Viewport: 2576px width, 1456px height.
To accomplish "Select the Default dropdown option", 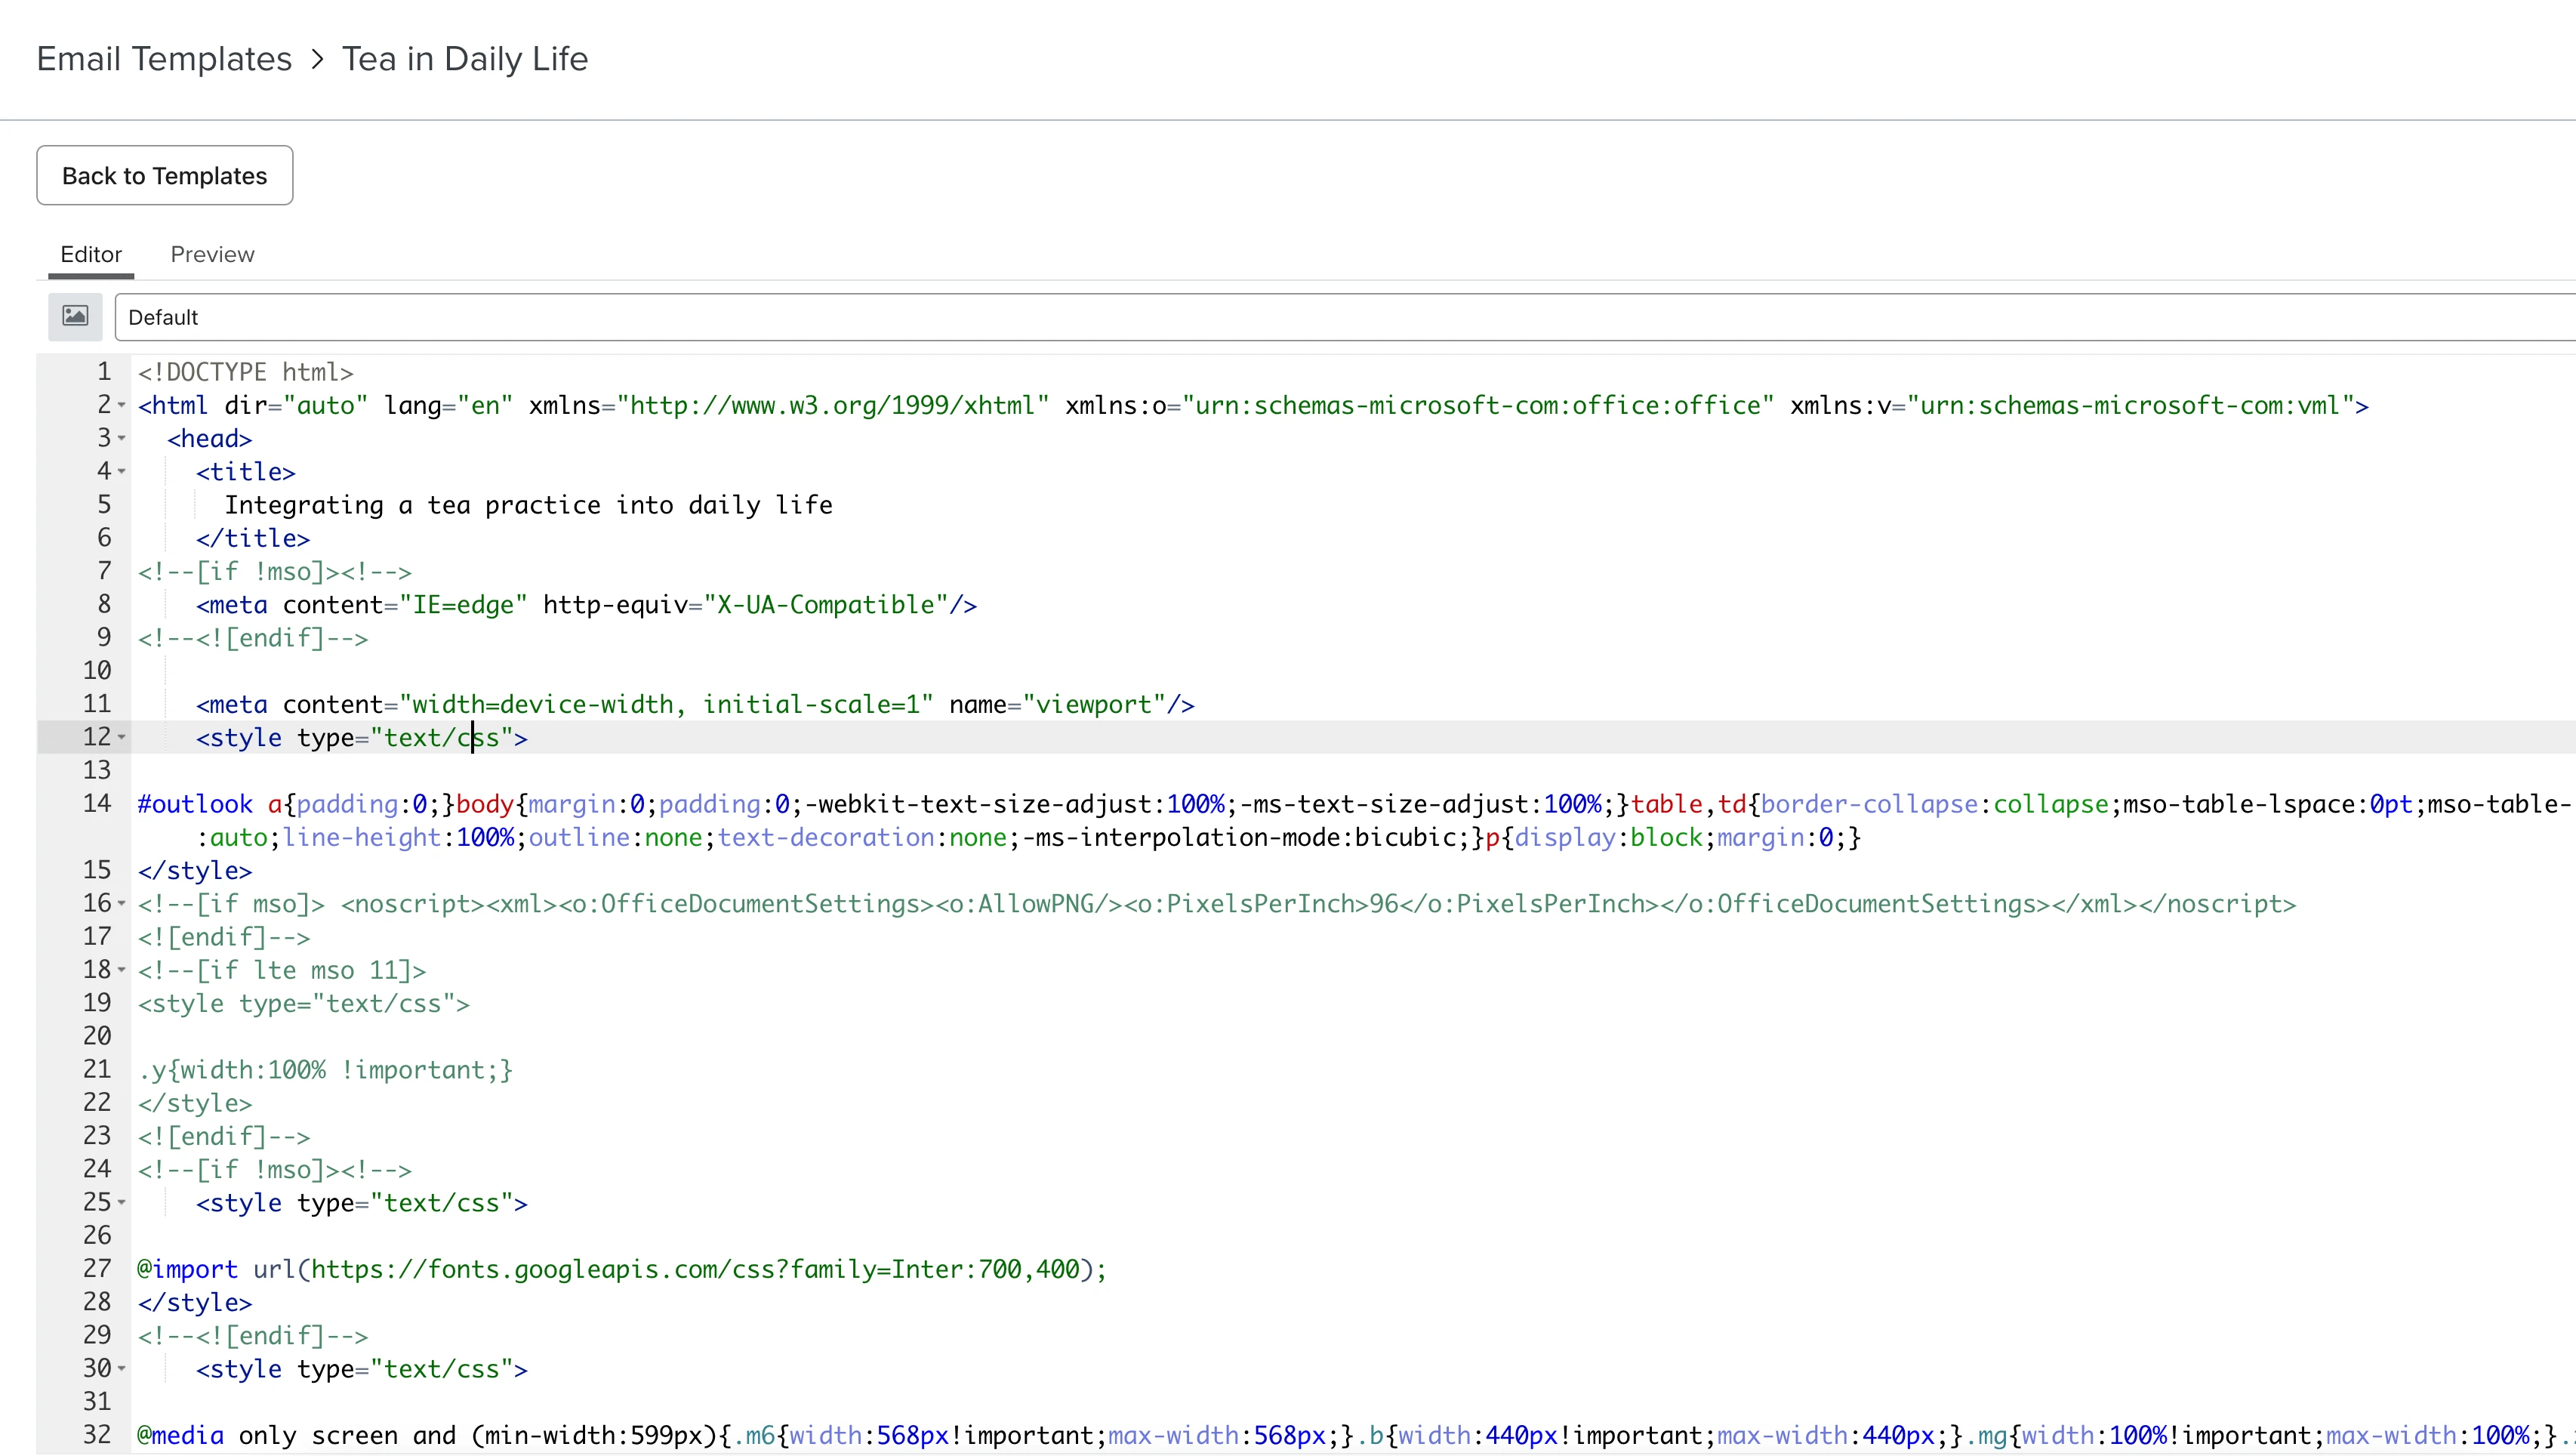I will (163, 316).
